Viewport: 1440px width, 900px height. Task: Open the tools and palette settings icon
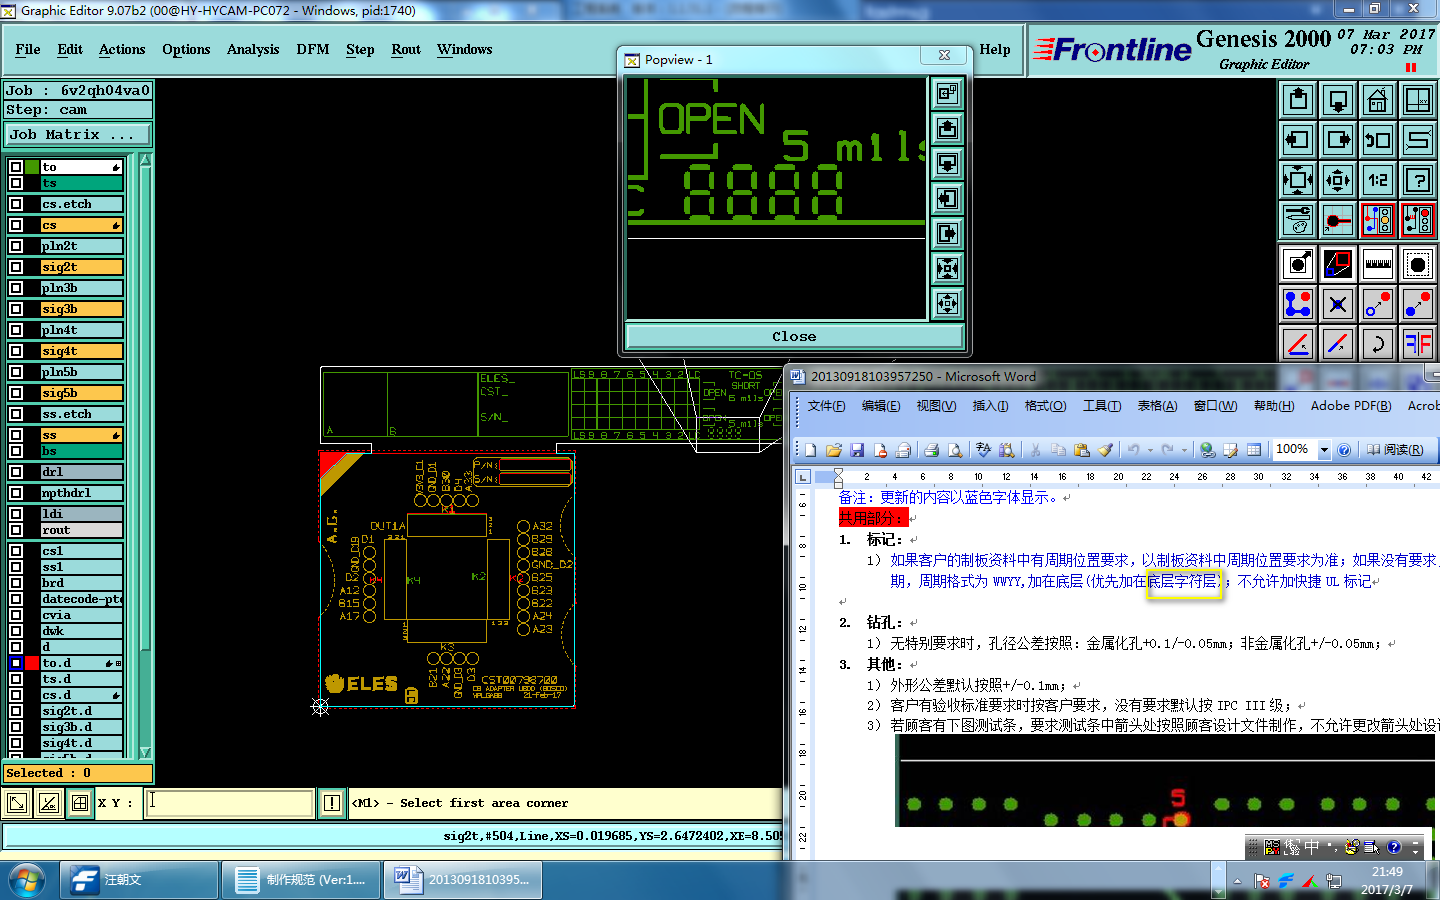pyautogui.click(x=1298, y=220)
